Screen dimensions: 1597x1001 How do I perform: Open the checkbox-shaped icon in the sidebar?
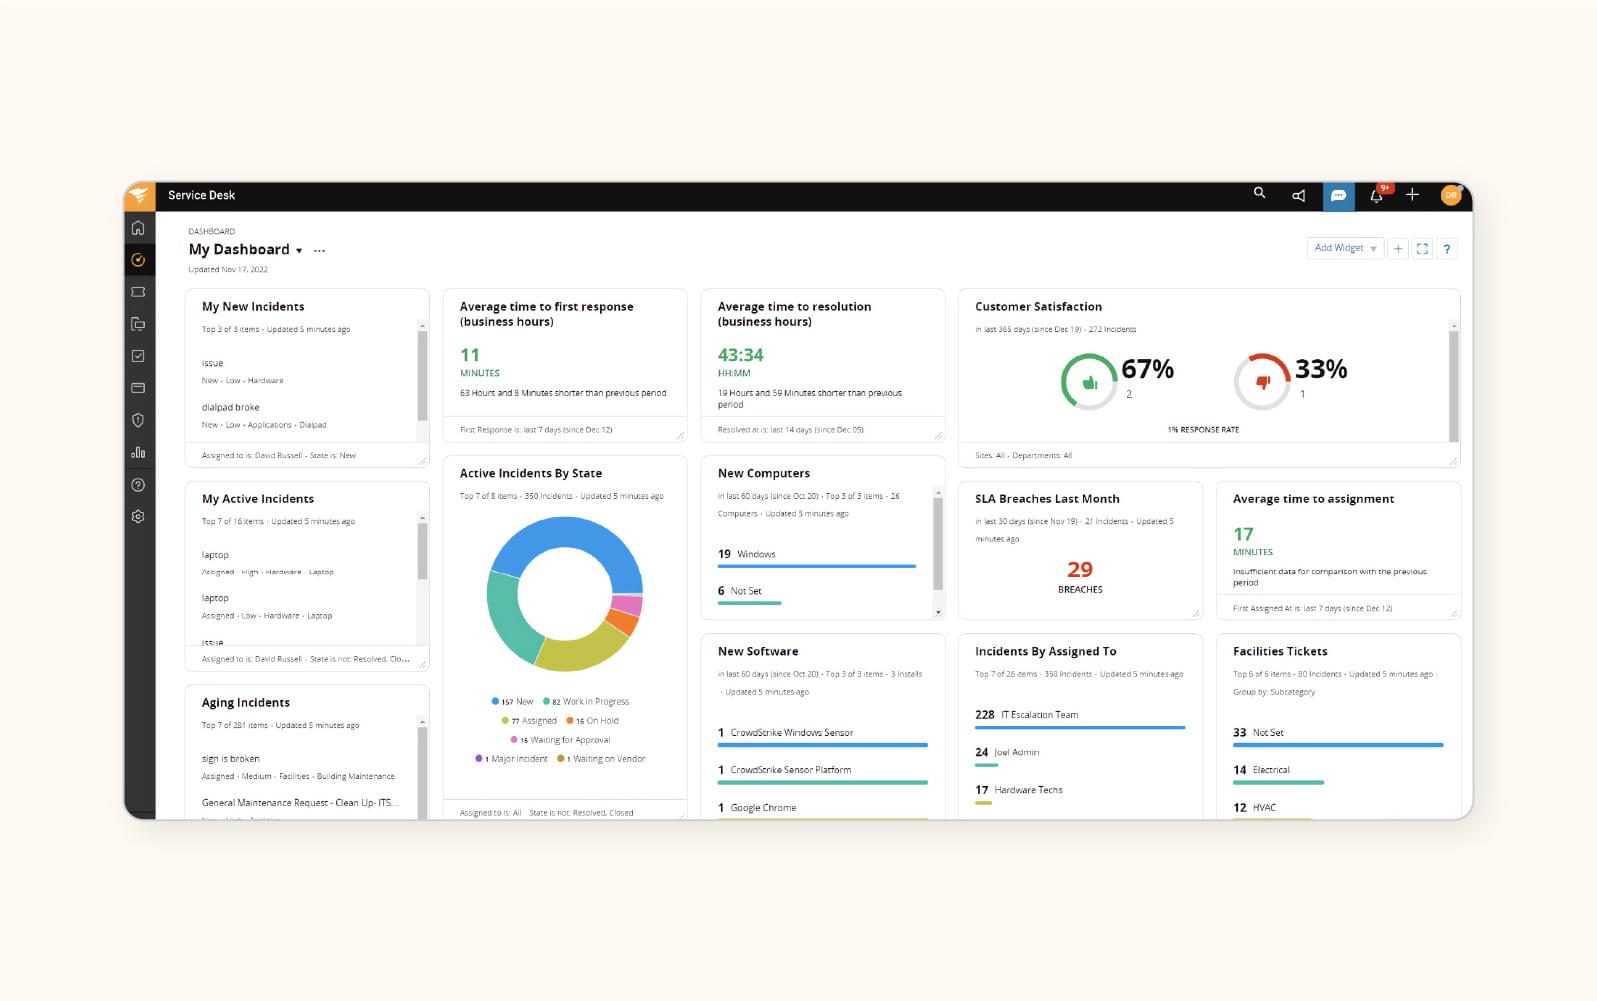[x=138, y=356]
